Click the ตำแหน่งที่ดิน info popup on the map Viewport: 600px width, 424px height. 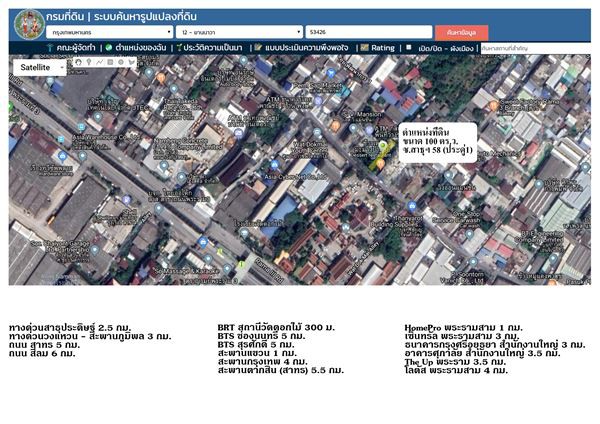click(x=438, y=141)
